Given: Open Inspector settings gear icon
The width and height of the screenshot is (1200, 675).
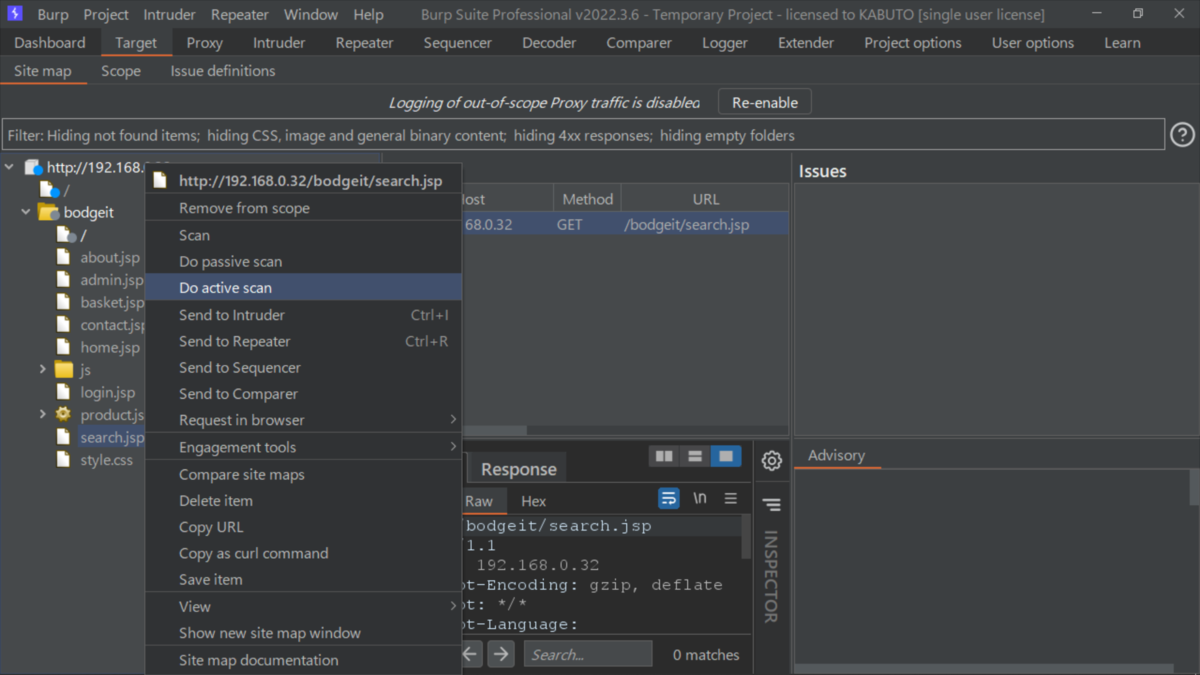Looking at the screenshot, I should (771, 460).
